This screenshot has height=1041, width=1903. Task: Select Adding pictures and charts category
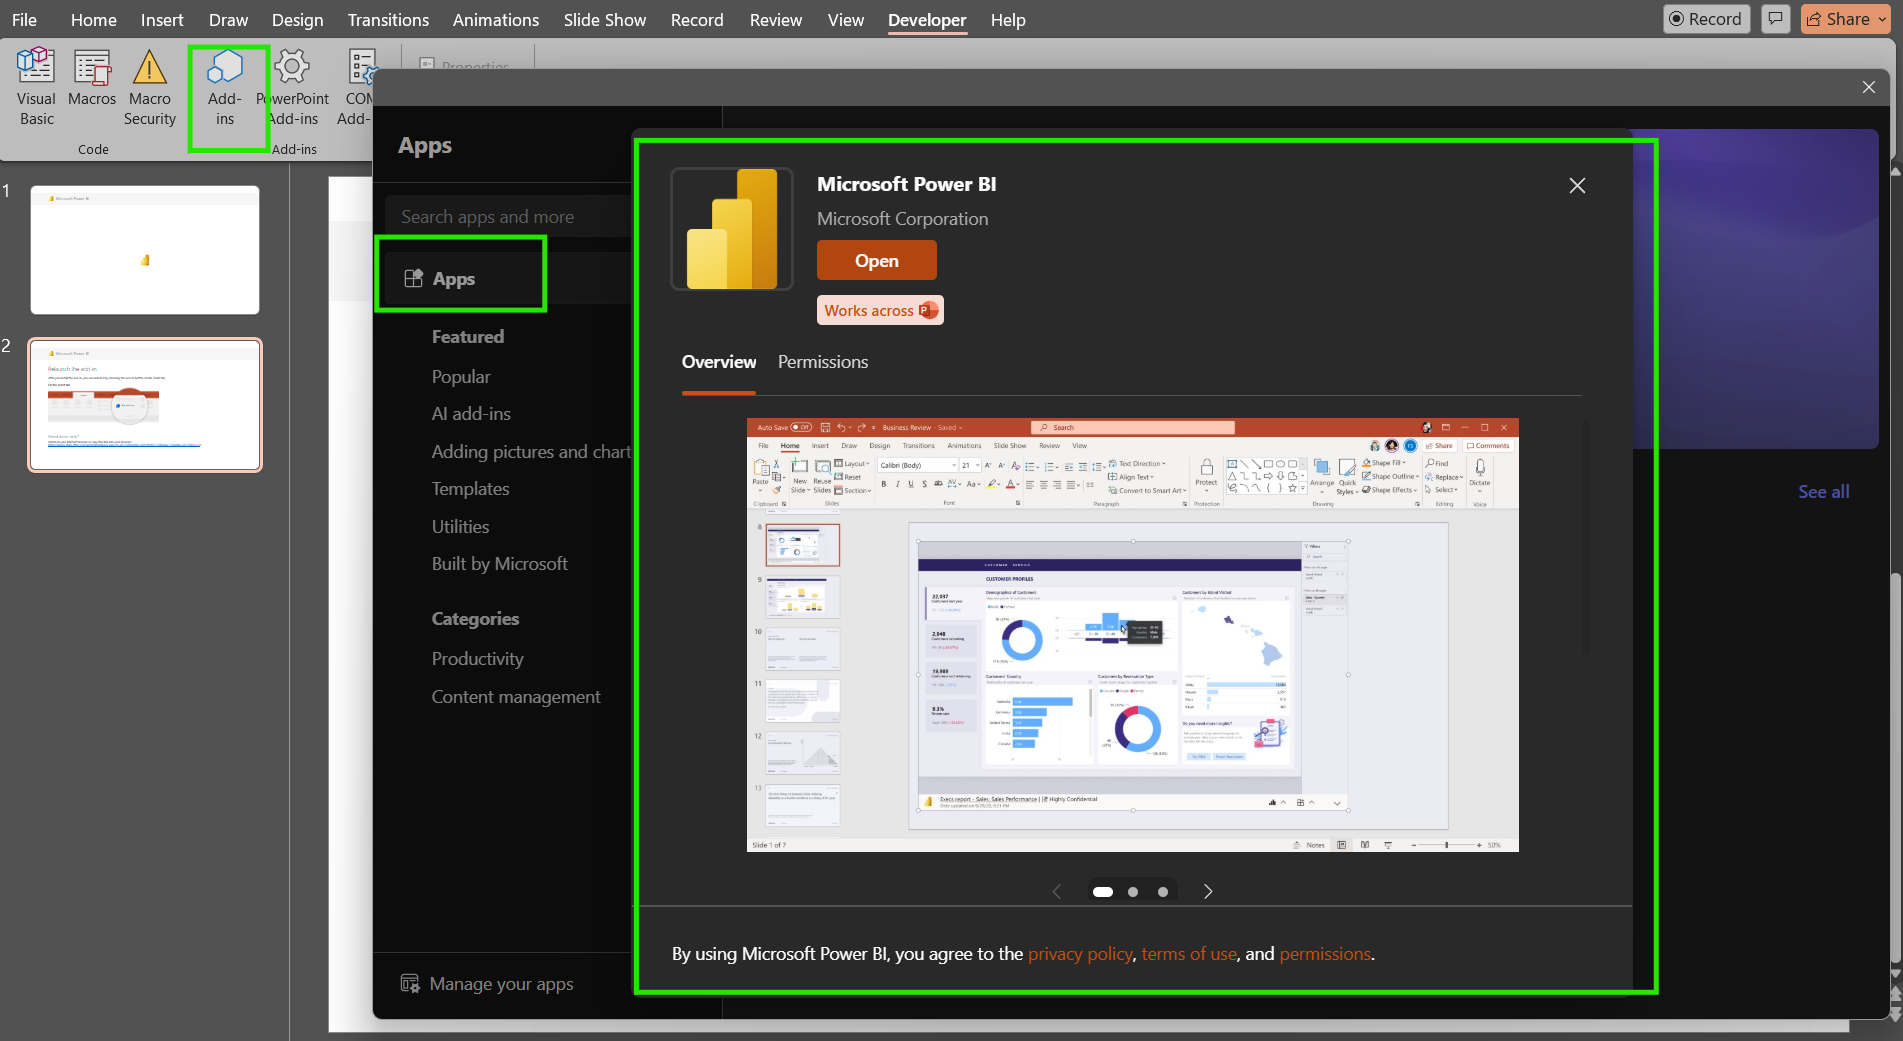pyautogui.click(x=532, y=452)
